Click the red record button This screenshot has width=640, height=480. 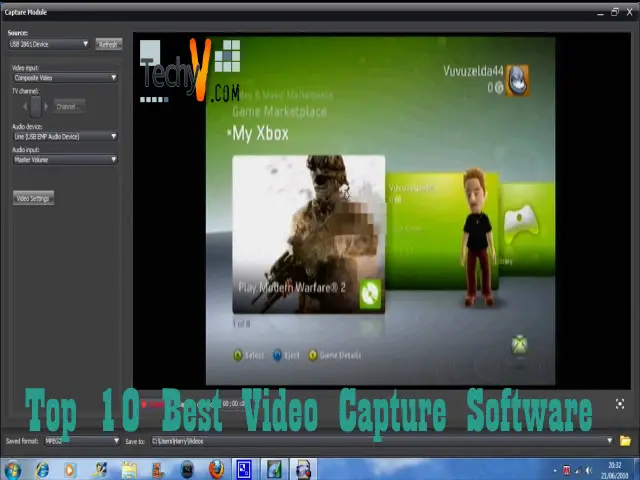click(x=144, y=404)
